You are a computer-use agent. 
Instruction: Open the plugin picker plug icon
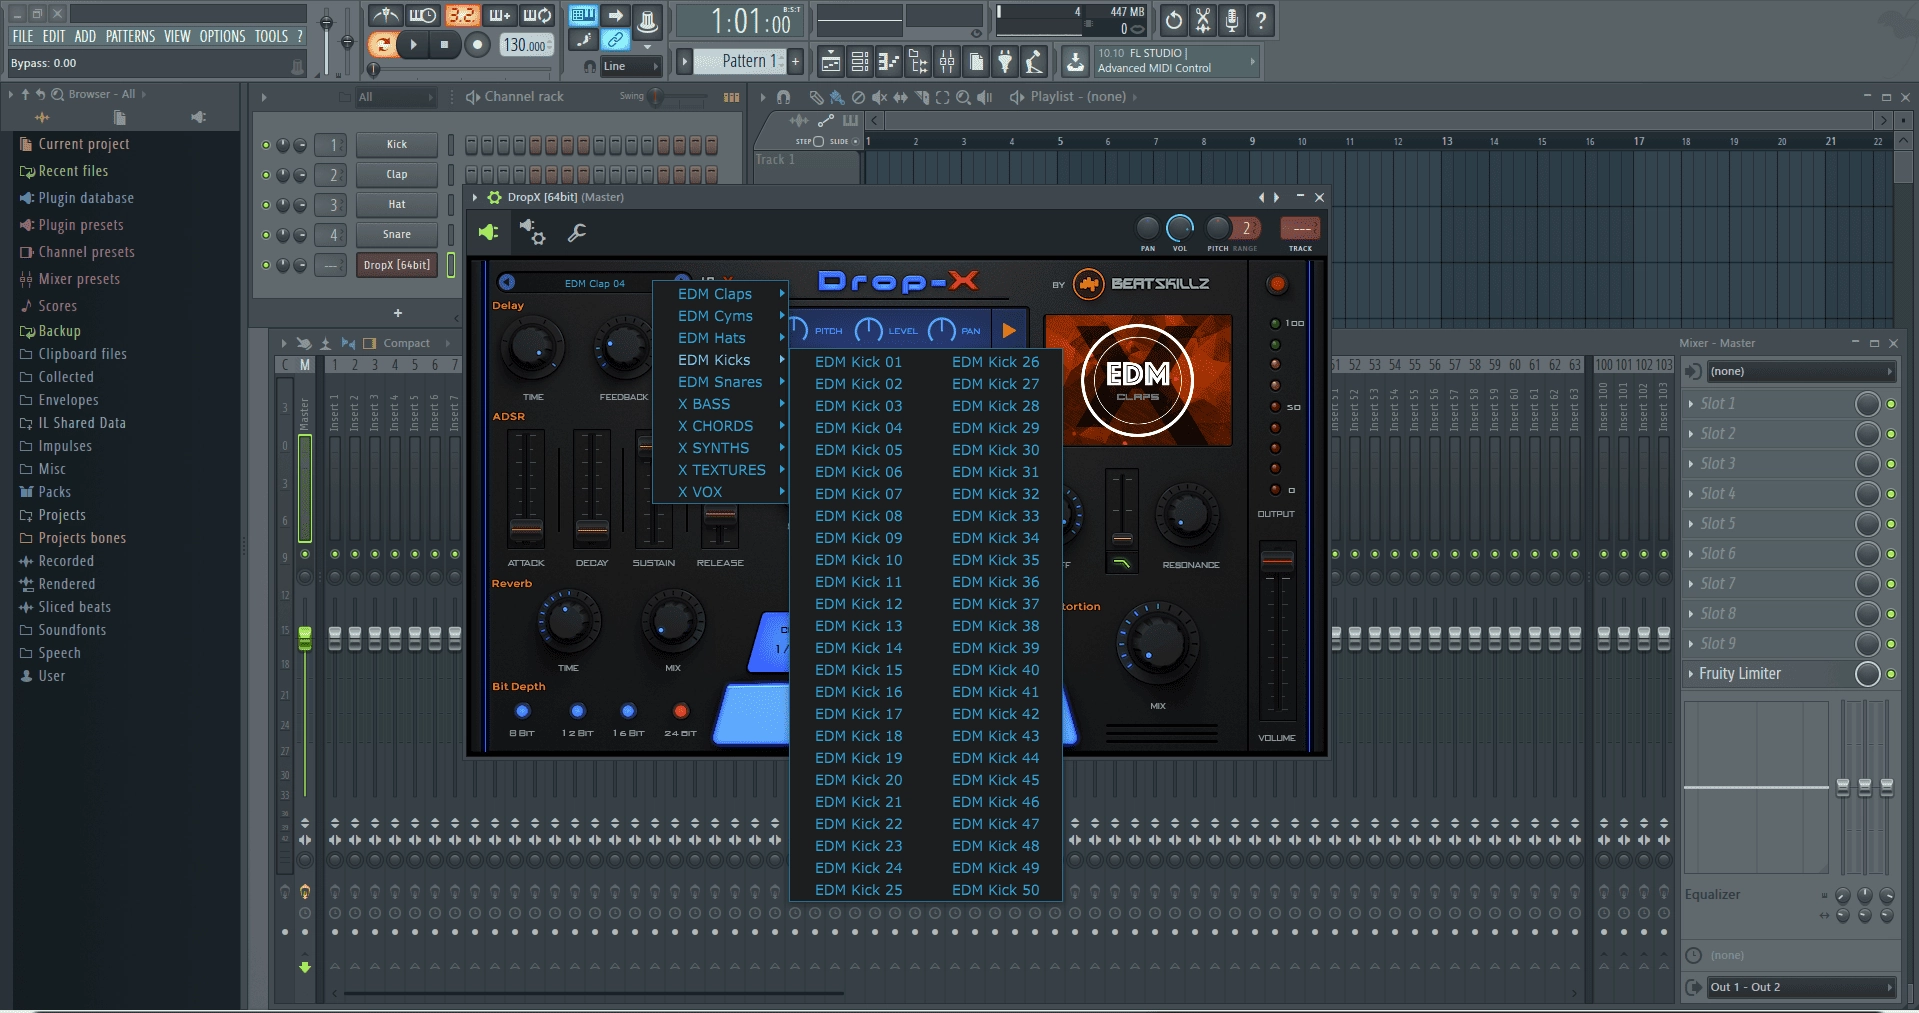pyautogui.click(x=1005, y=62)
